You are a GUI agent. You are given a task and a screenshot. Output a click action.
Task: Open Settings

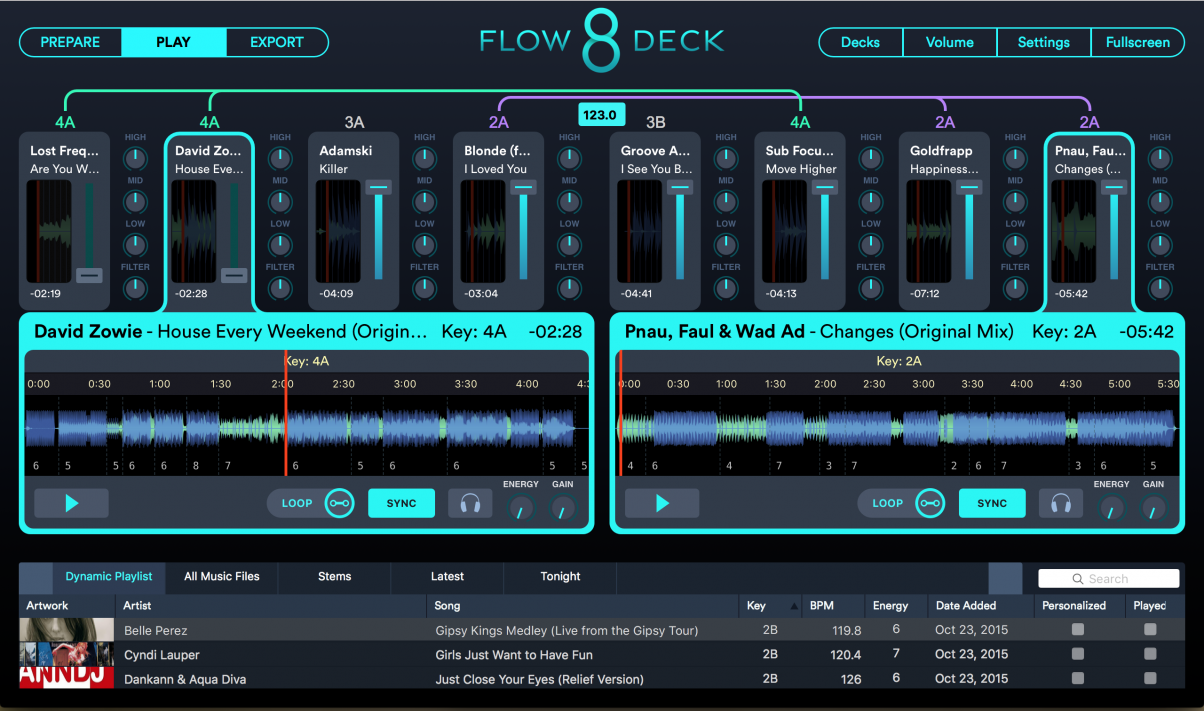click(1044, 42)
